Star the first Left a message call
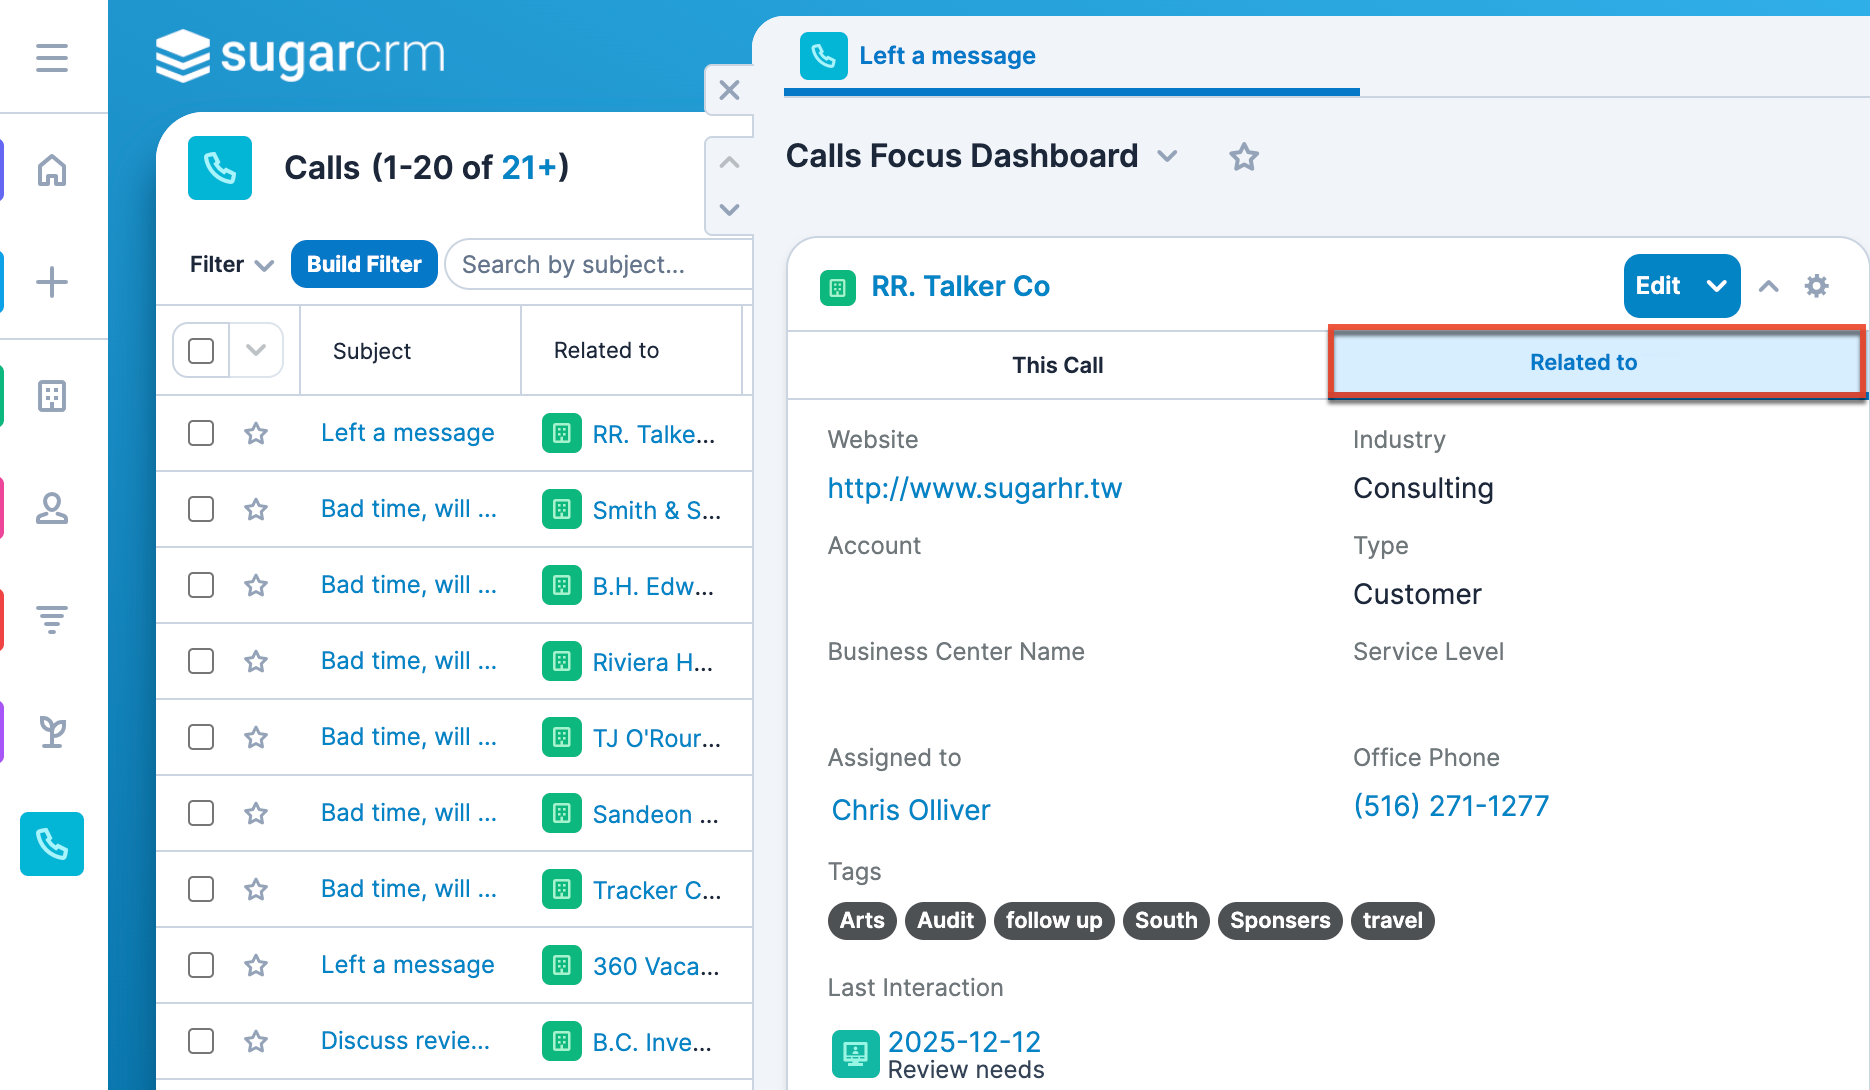 pos(256,433)
